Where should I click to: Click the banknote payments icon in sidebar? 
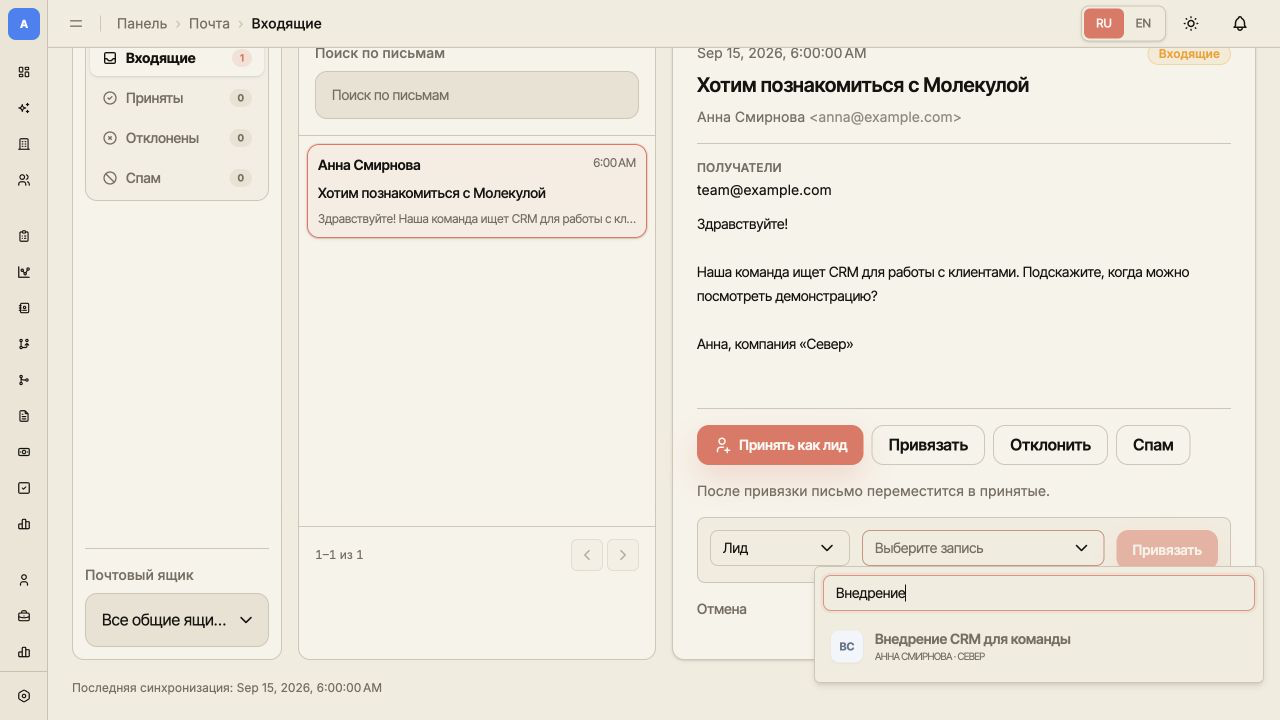24,452
